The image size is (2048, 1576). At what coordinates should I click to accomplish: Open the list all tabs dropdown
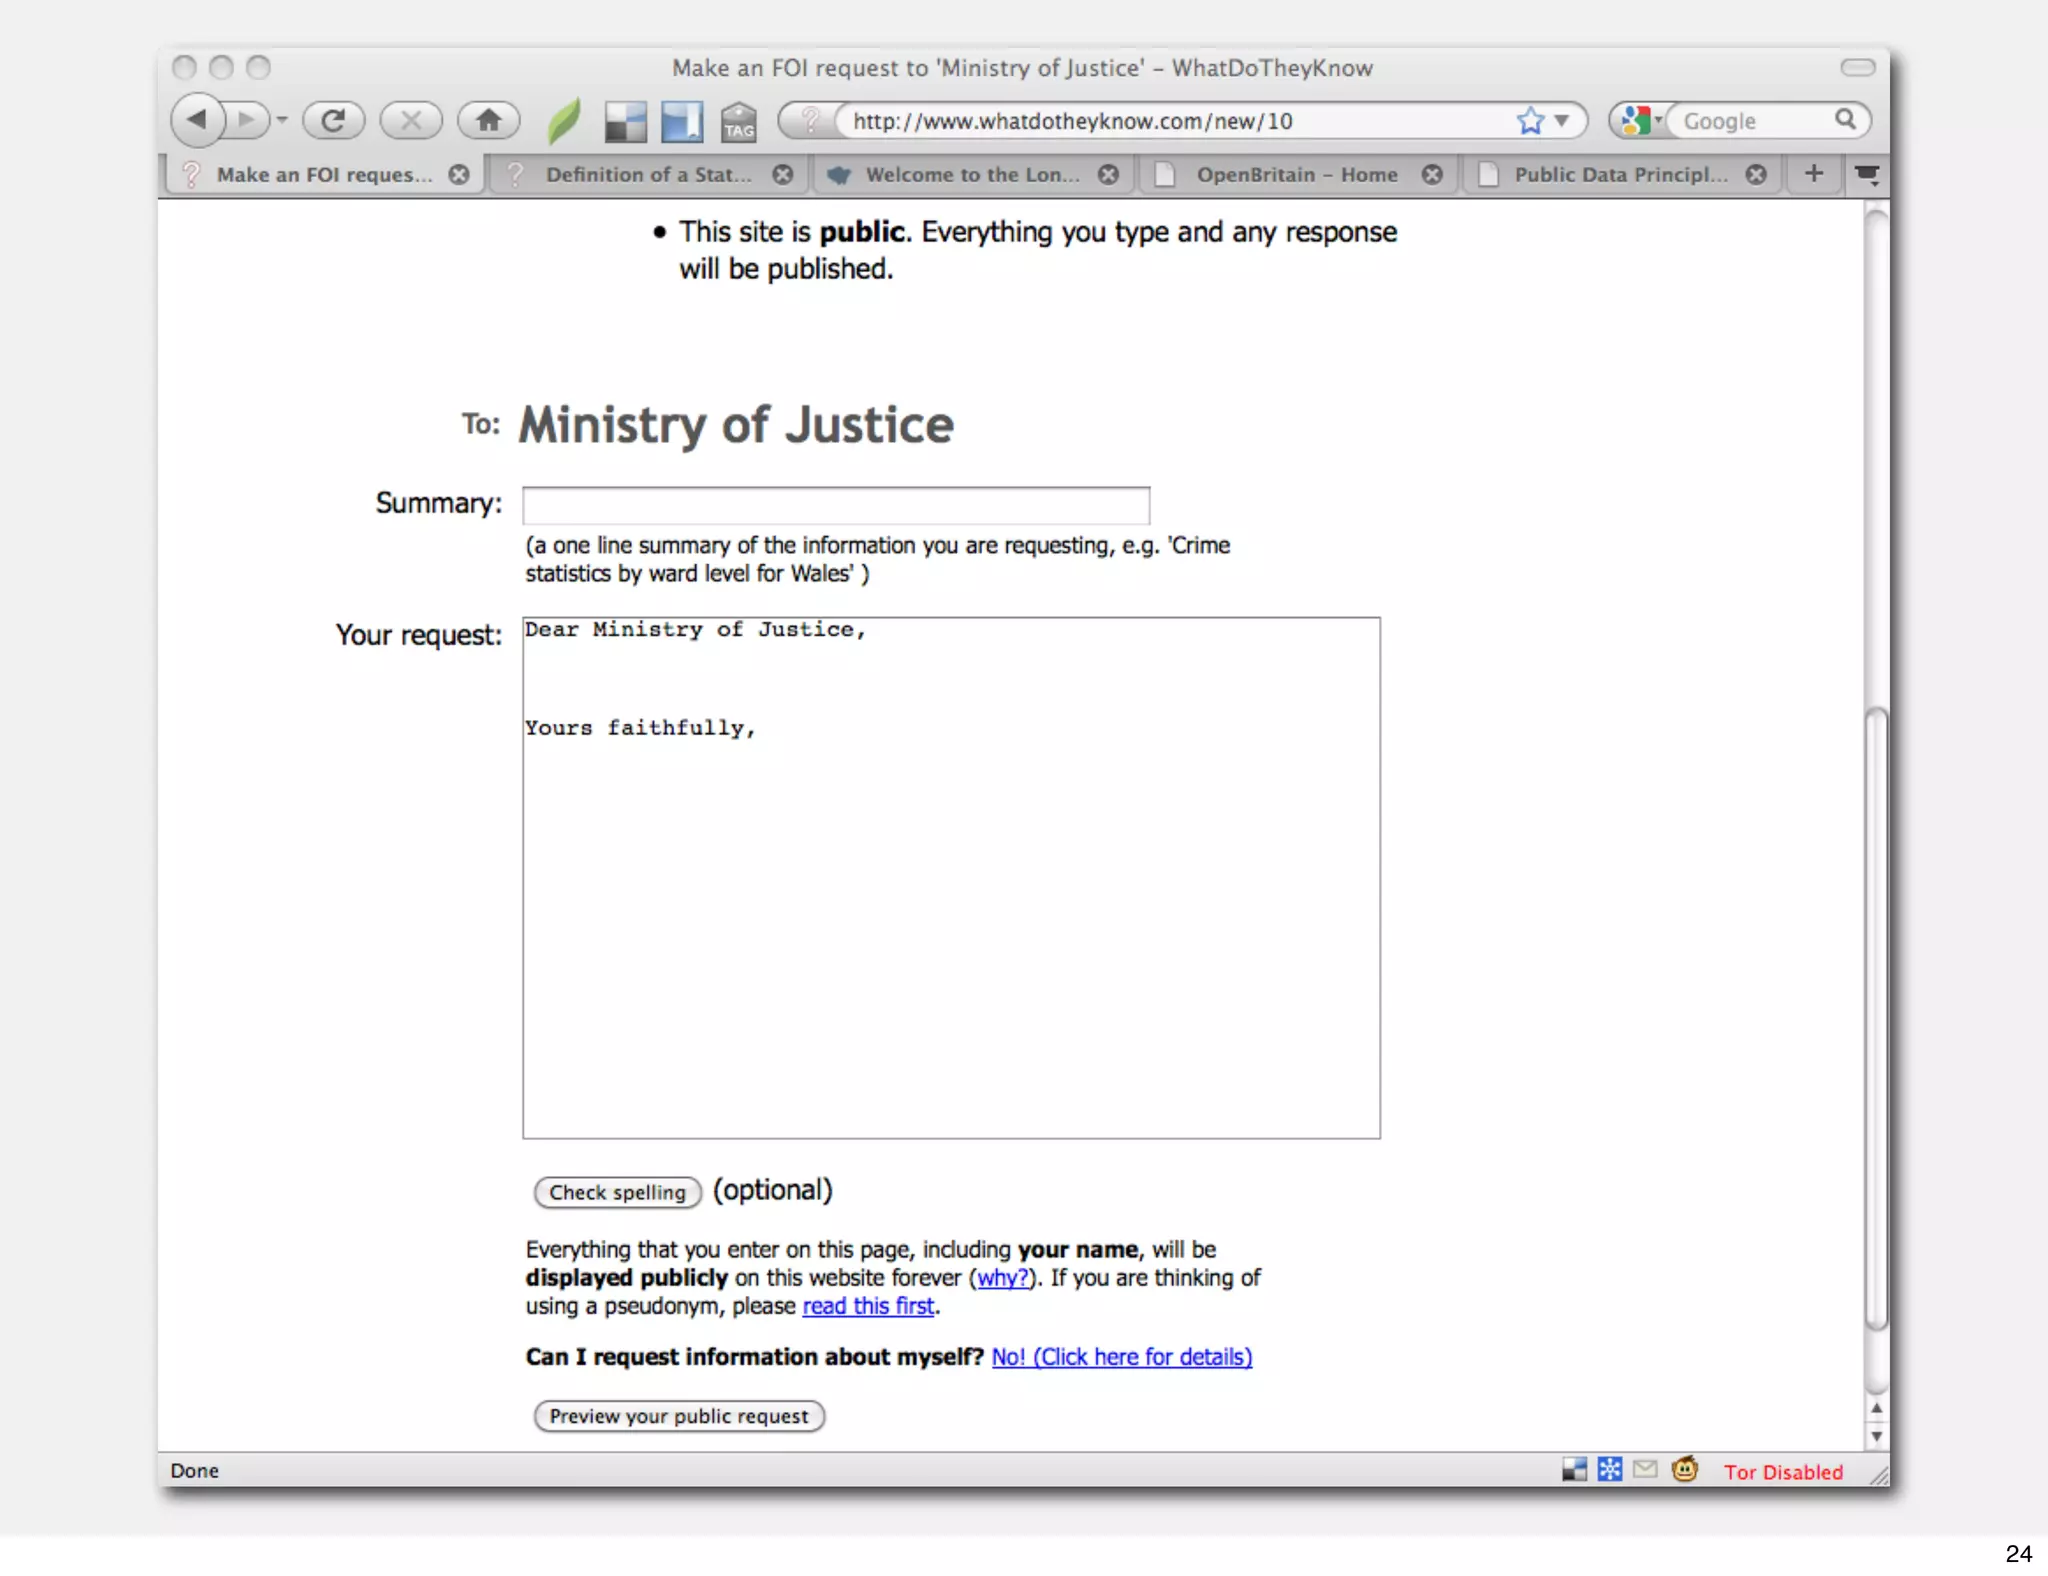point(1866,174)
